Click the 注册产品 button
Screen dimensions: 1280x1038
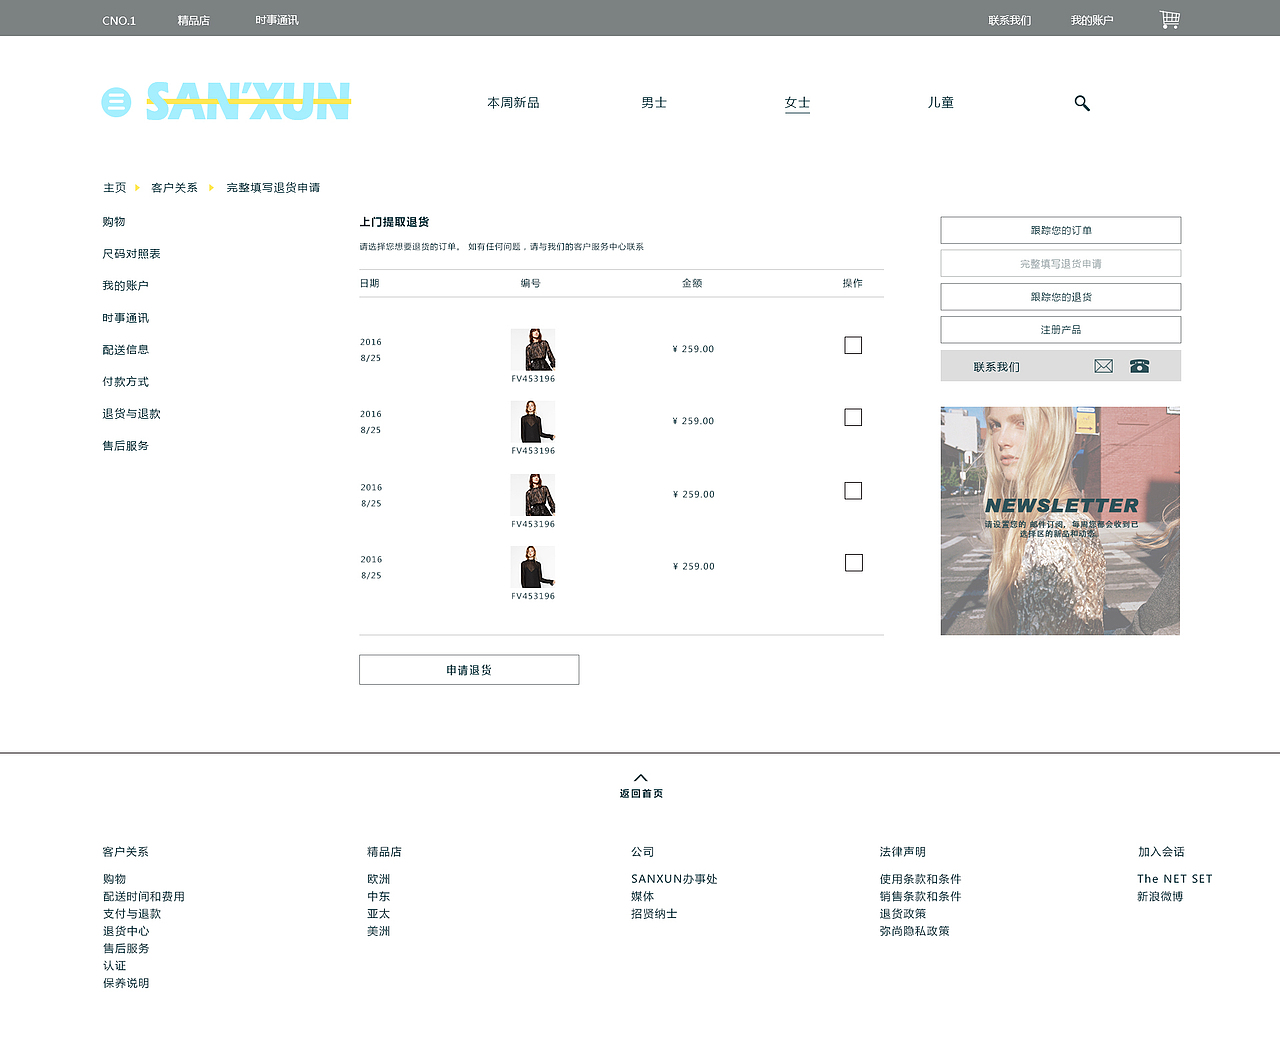pos(1061,330)
